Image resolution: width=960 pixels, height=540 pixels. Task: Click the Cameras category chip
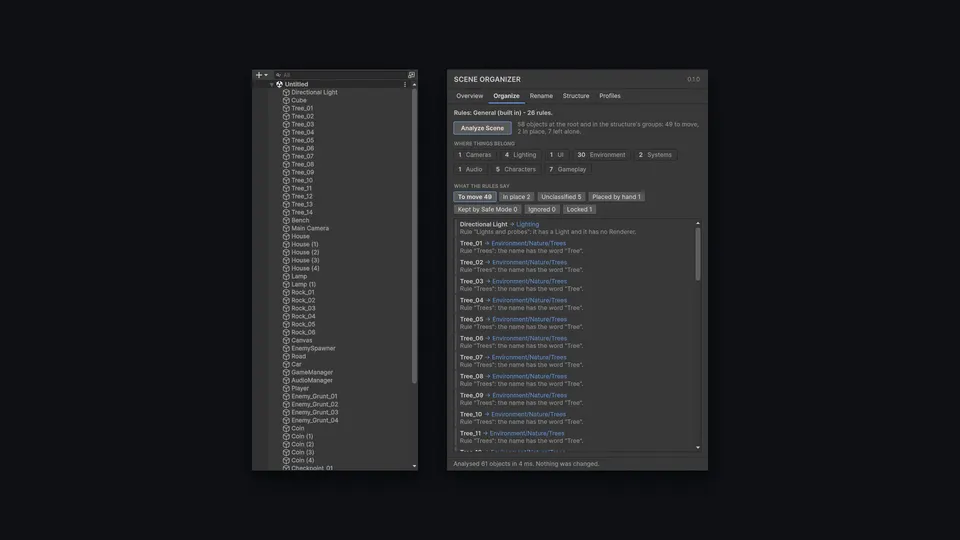[x=475, y=155]
